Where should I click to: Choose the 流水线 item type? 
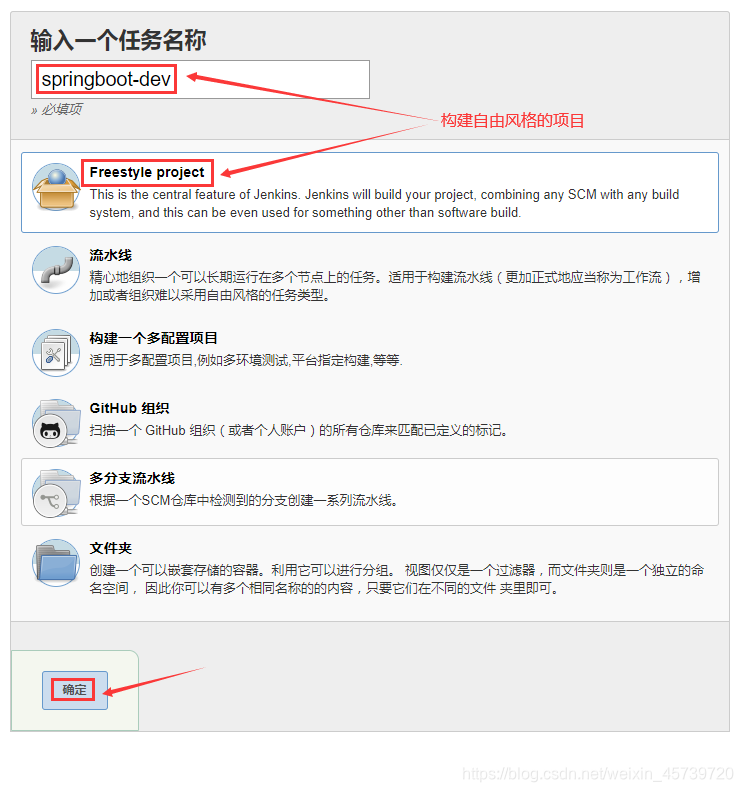(111, 255)
